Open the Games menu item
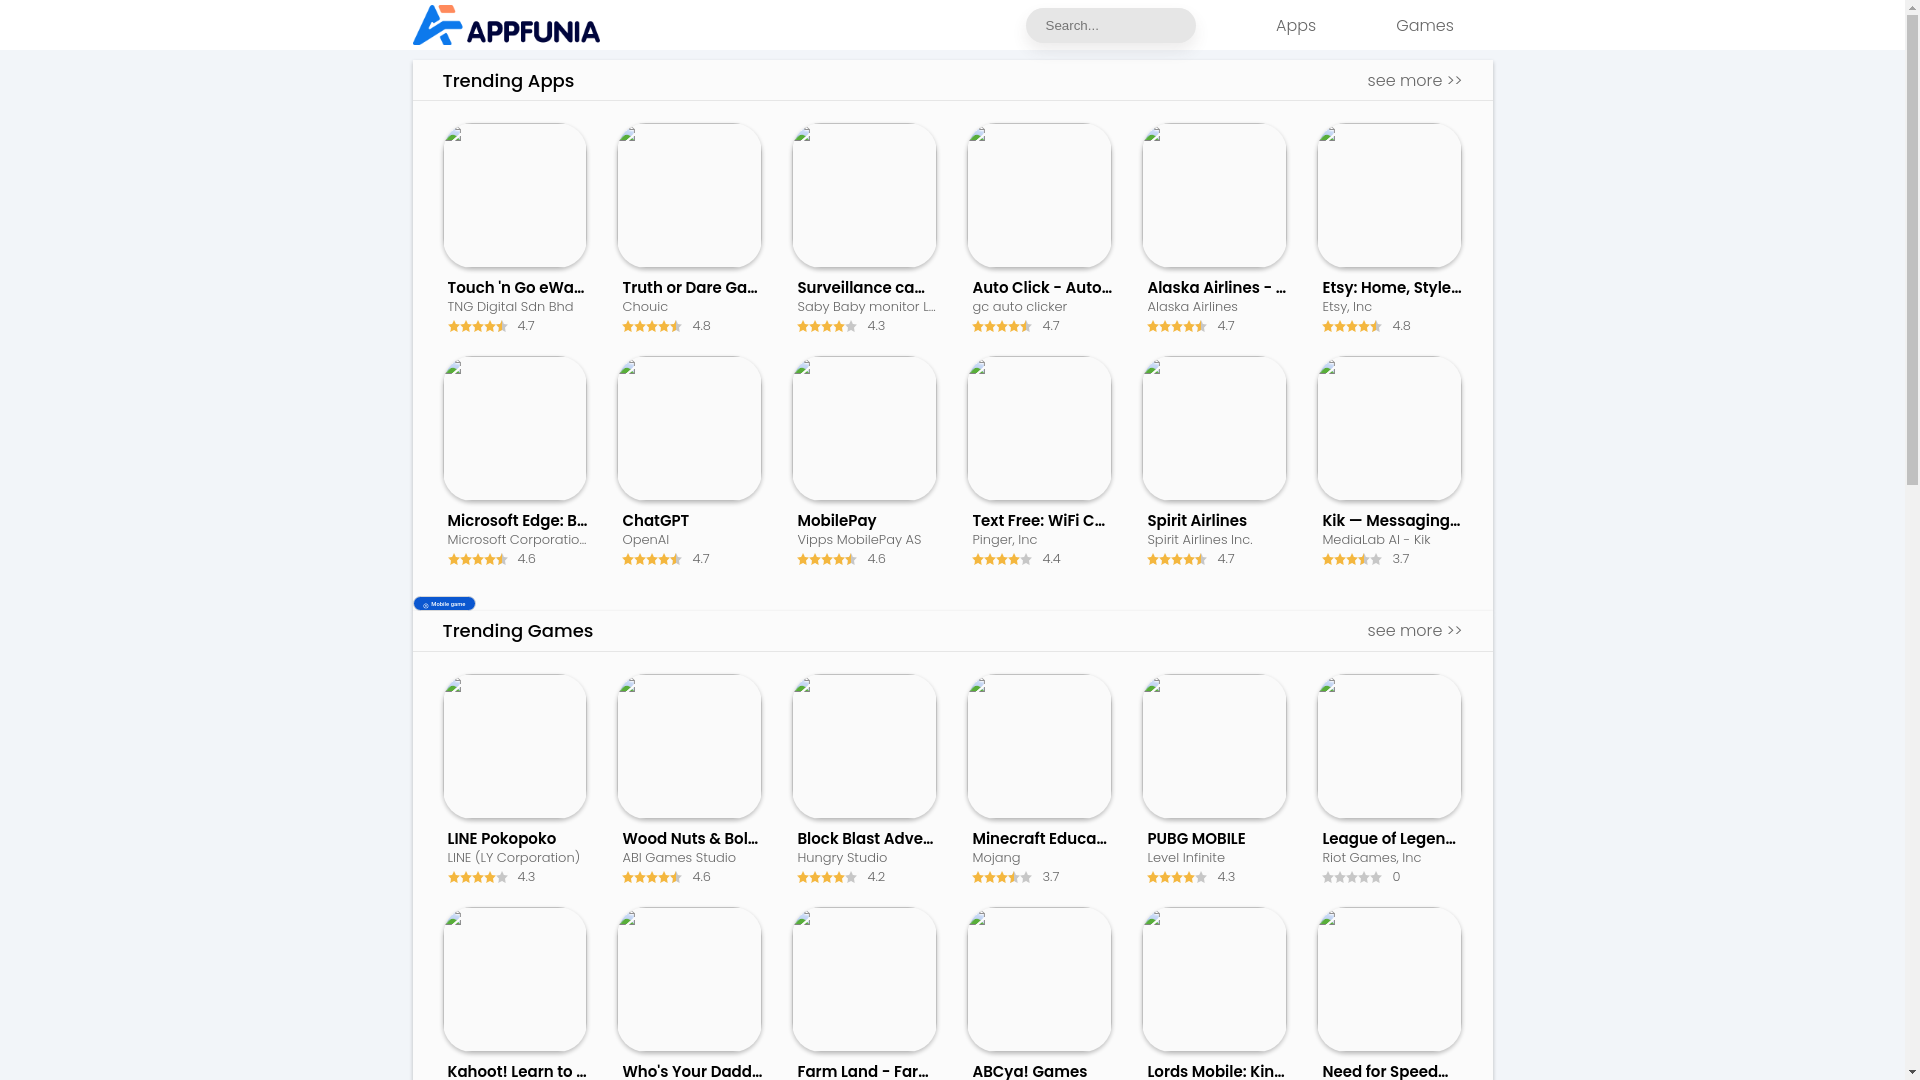 (1424, 25)
